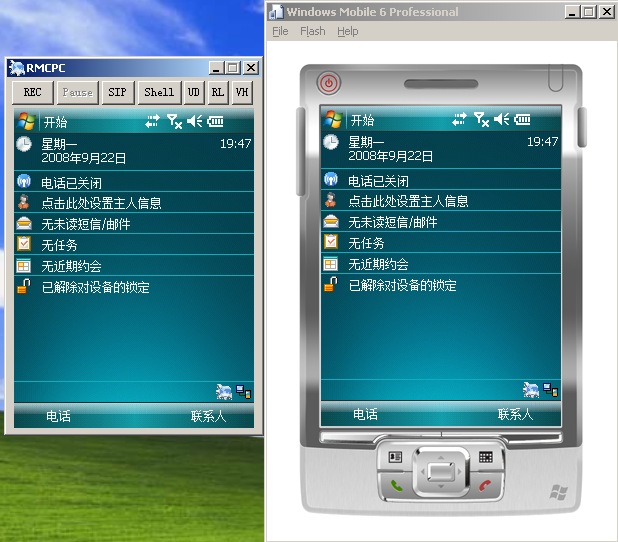This screenshot has height=542, width=618.
Task: Click the 电话 softkey in RMCPC
Action: 58,416
